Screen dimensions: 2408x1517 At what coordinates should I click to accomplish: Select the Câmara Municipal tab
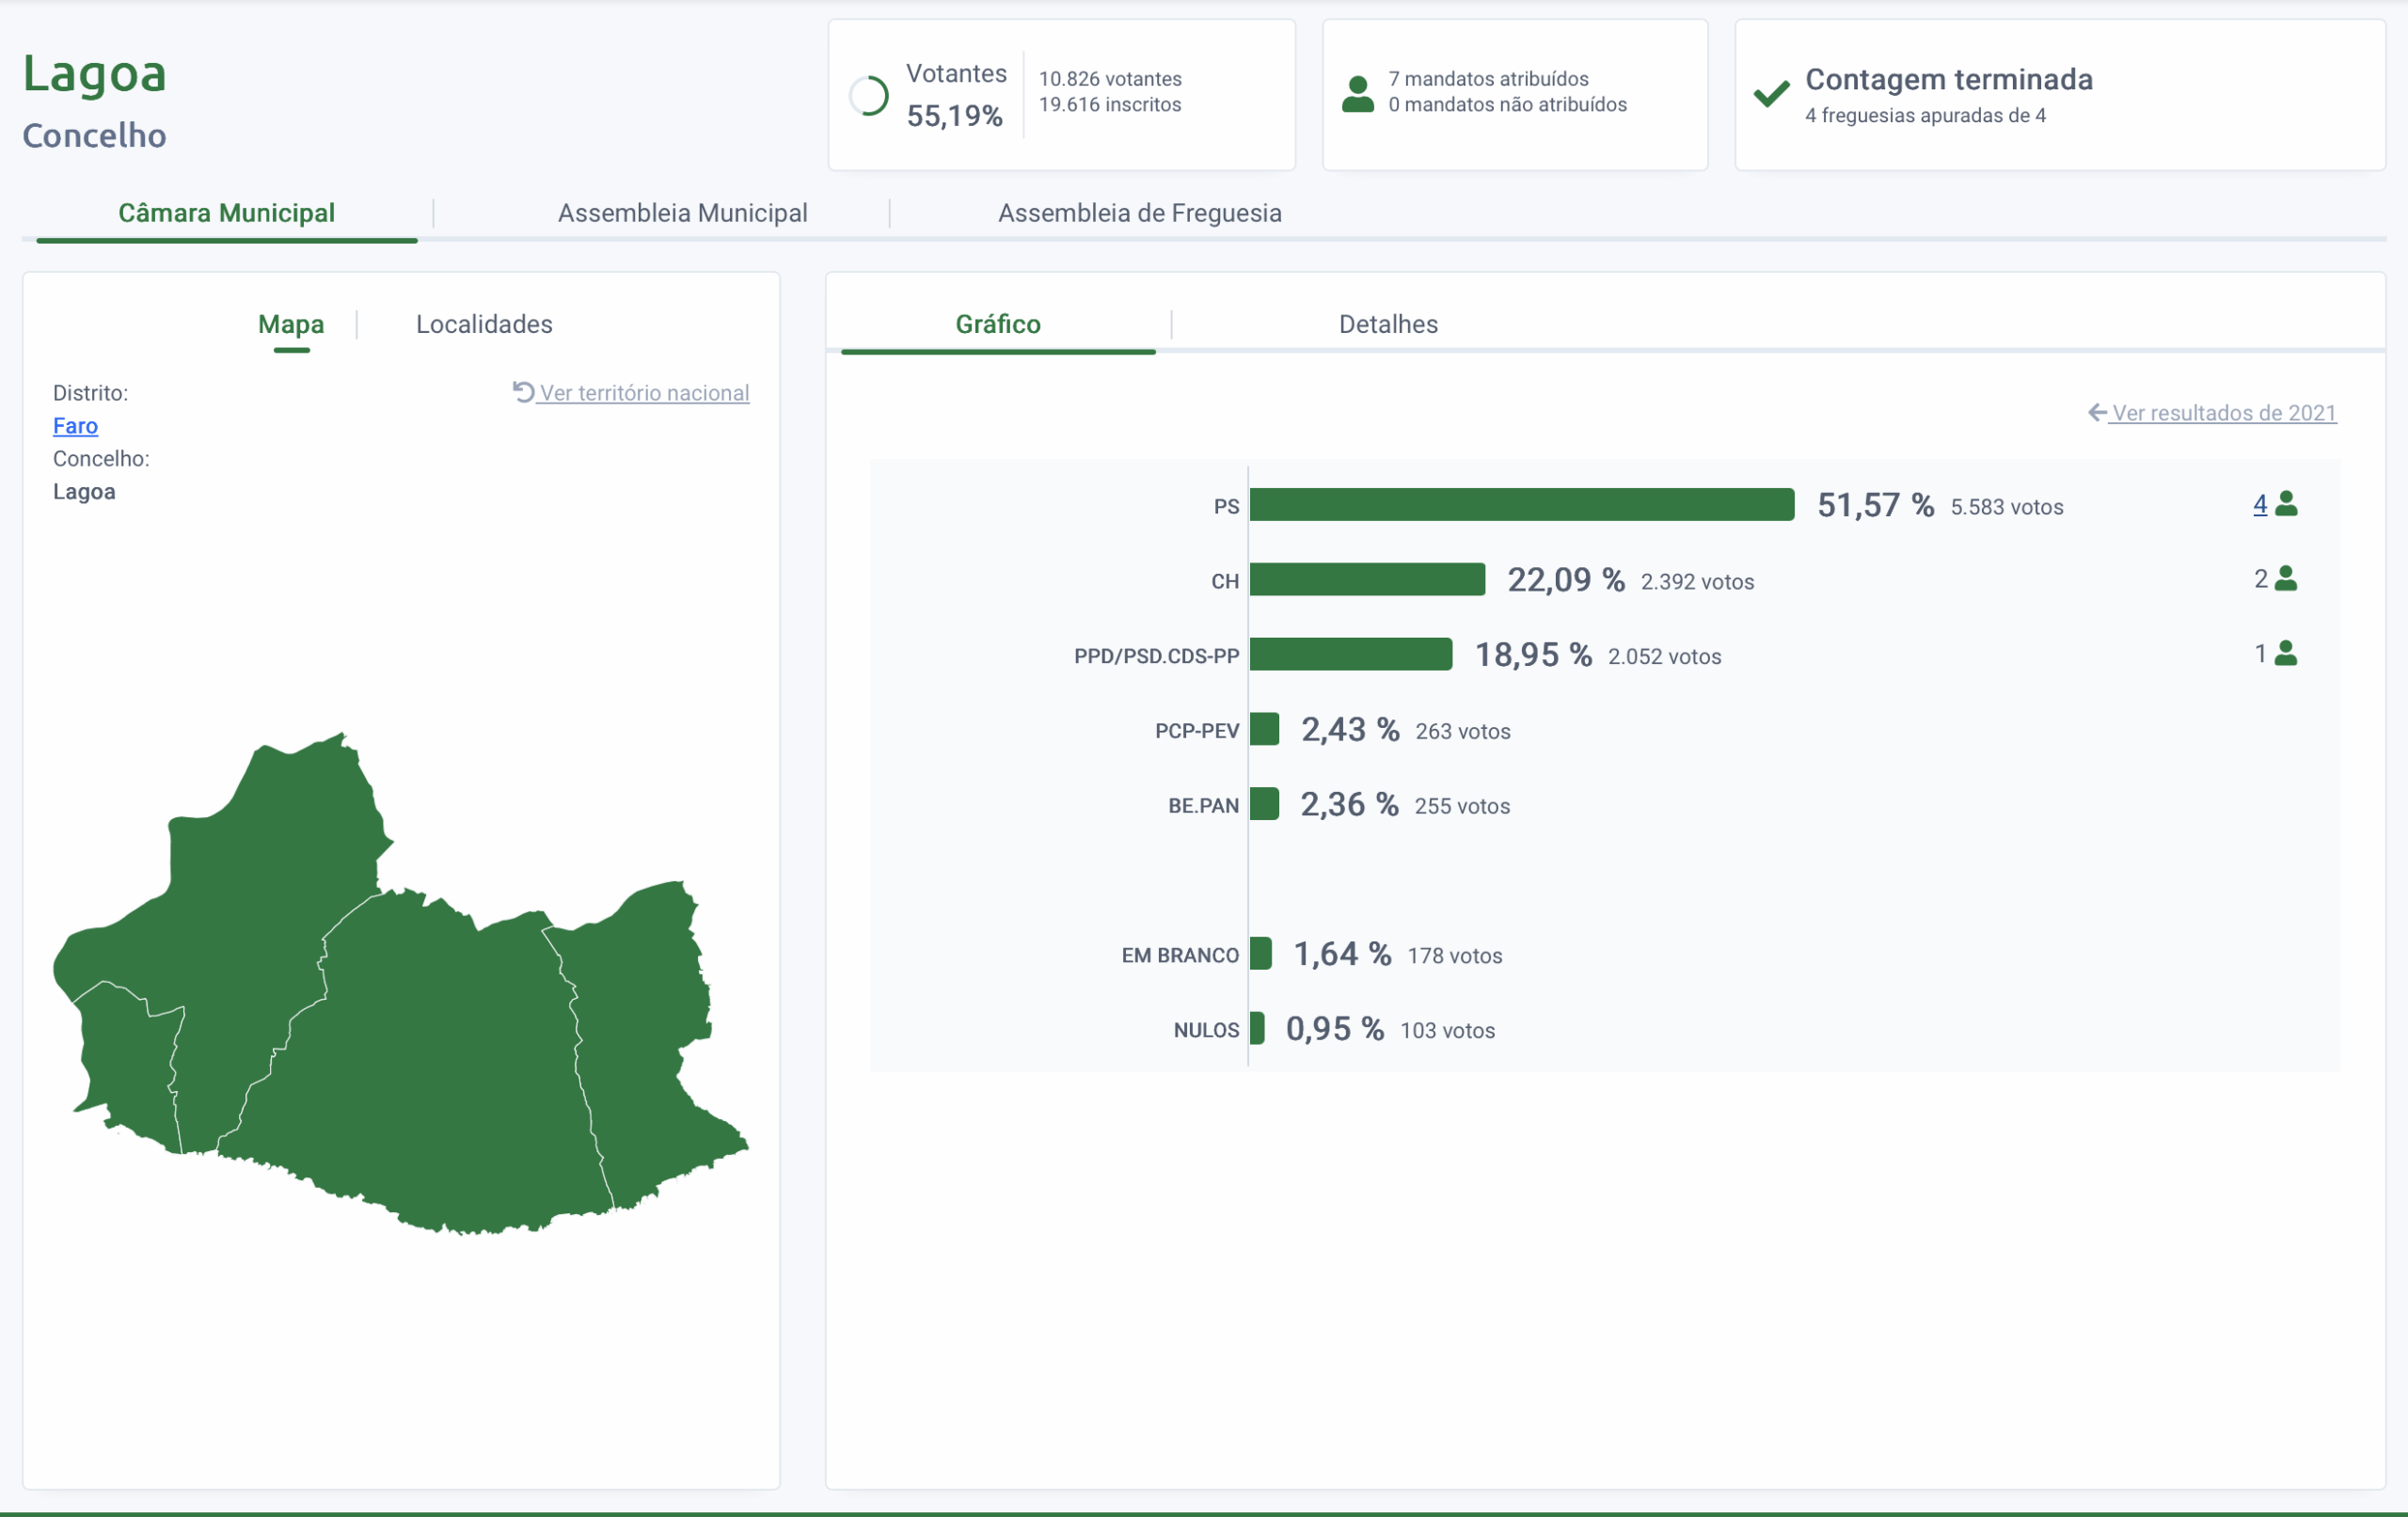point(226,213)
